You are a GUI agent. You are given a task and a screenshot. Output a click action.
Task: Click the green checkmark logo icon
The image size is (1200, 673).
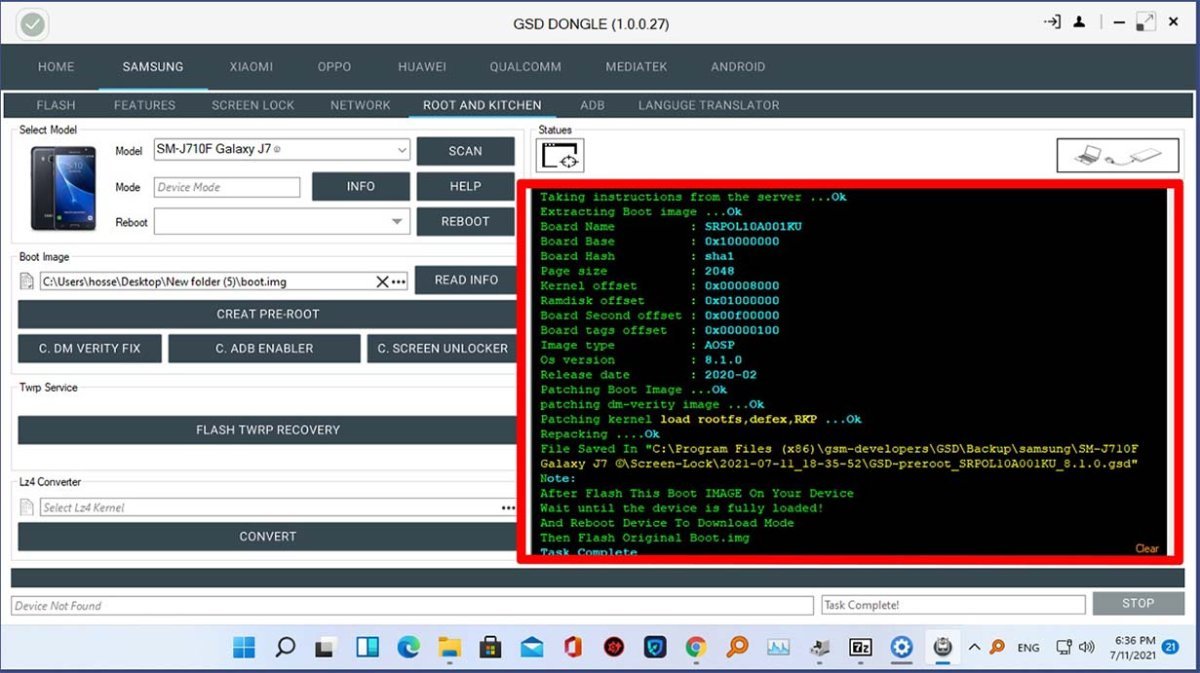(33, 24)
